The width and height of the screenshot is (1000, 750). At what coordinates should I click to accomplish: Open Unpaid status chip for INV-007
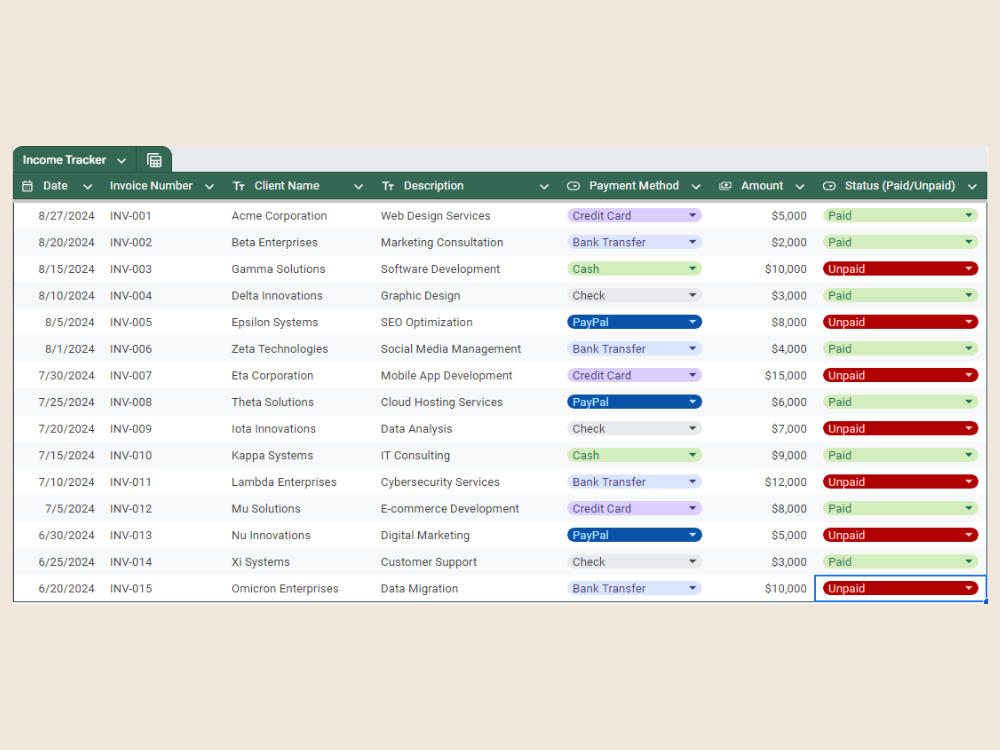pyautogui.click(x=901, y=376)
